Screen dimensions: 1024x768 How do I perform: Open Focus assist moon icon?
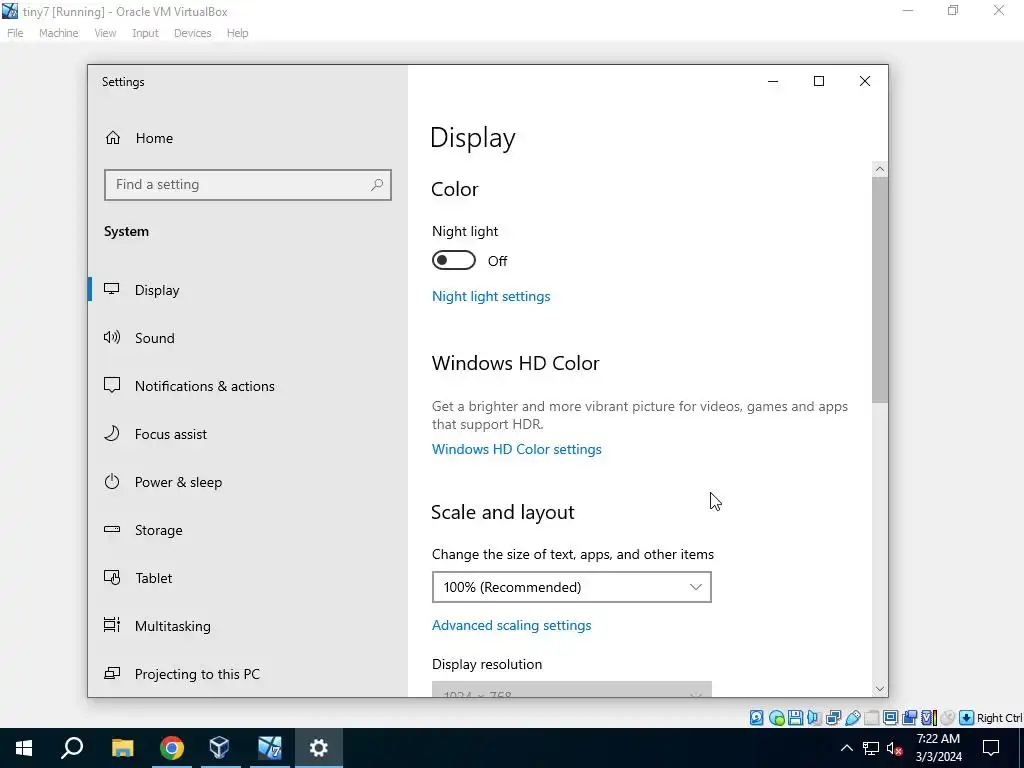(112, 433)
